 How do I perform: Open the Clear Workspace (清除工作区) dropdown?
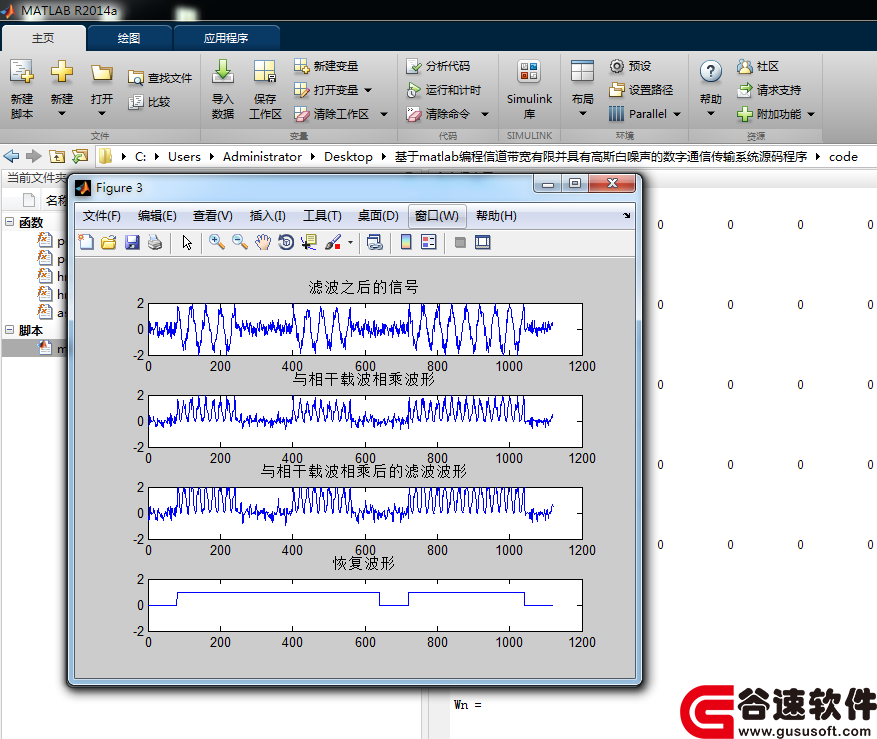pyautogui.click(x=384, y=114)
